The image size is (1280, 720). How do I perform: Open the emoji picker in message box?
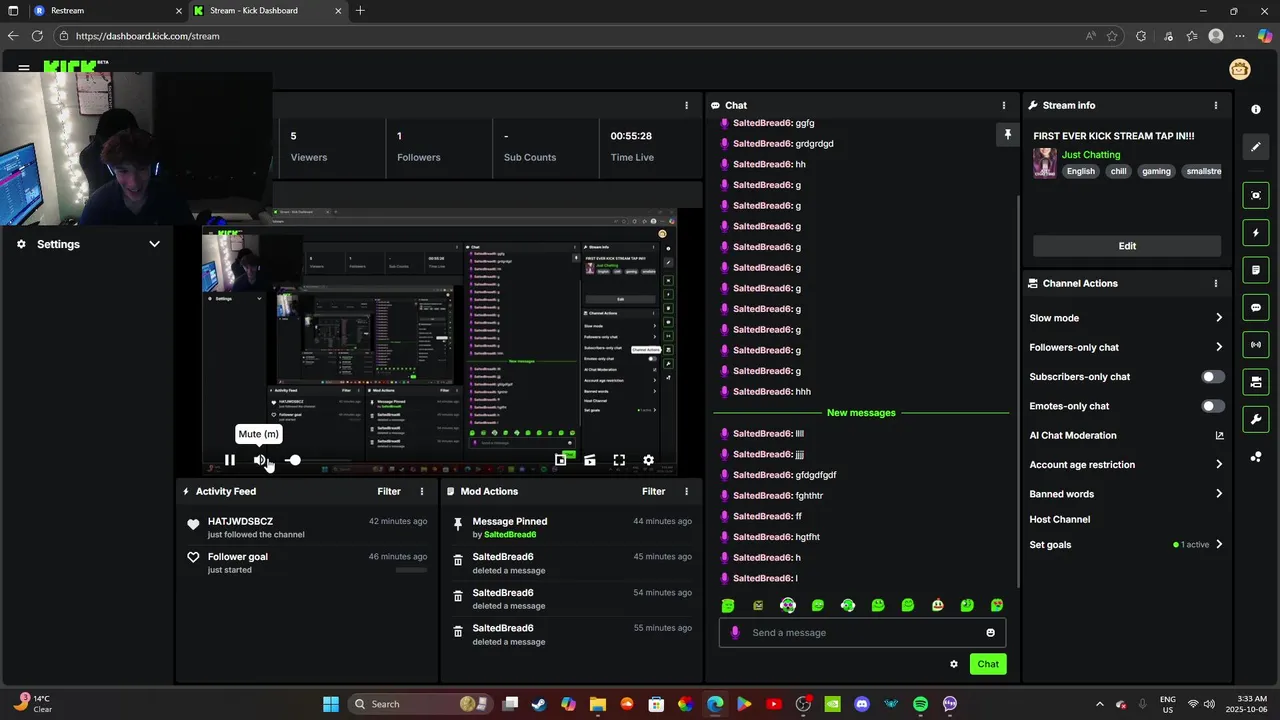pyautogui.click(x=991, y=632)
